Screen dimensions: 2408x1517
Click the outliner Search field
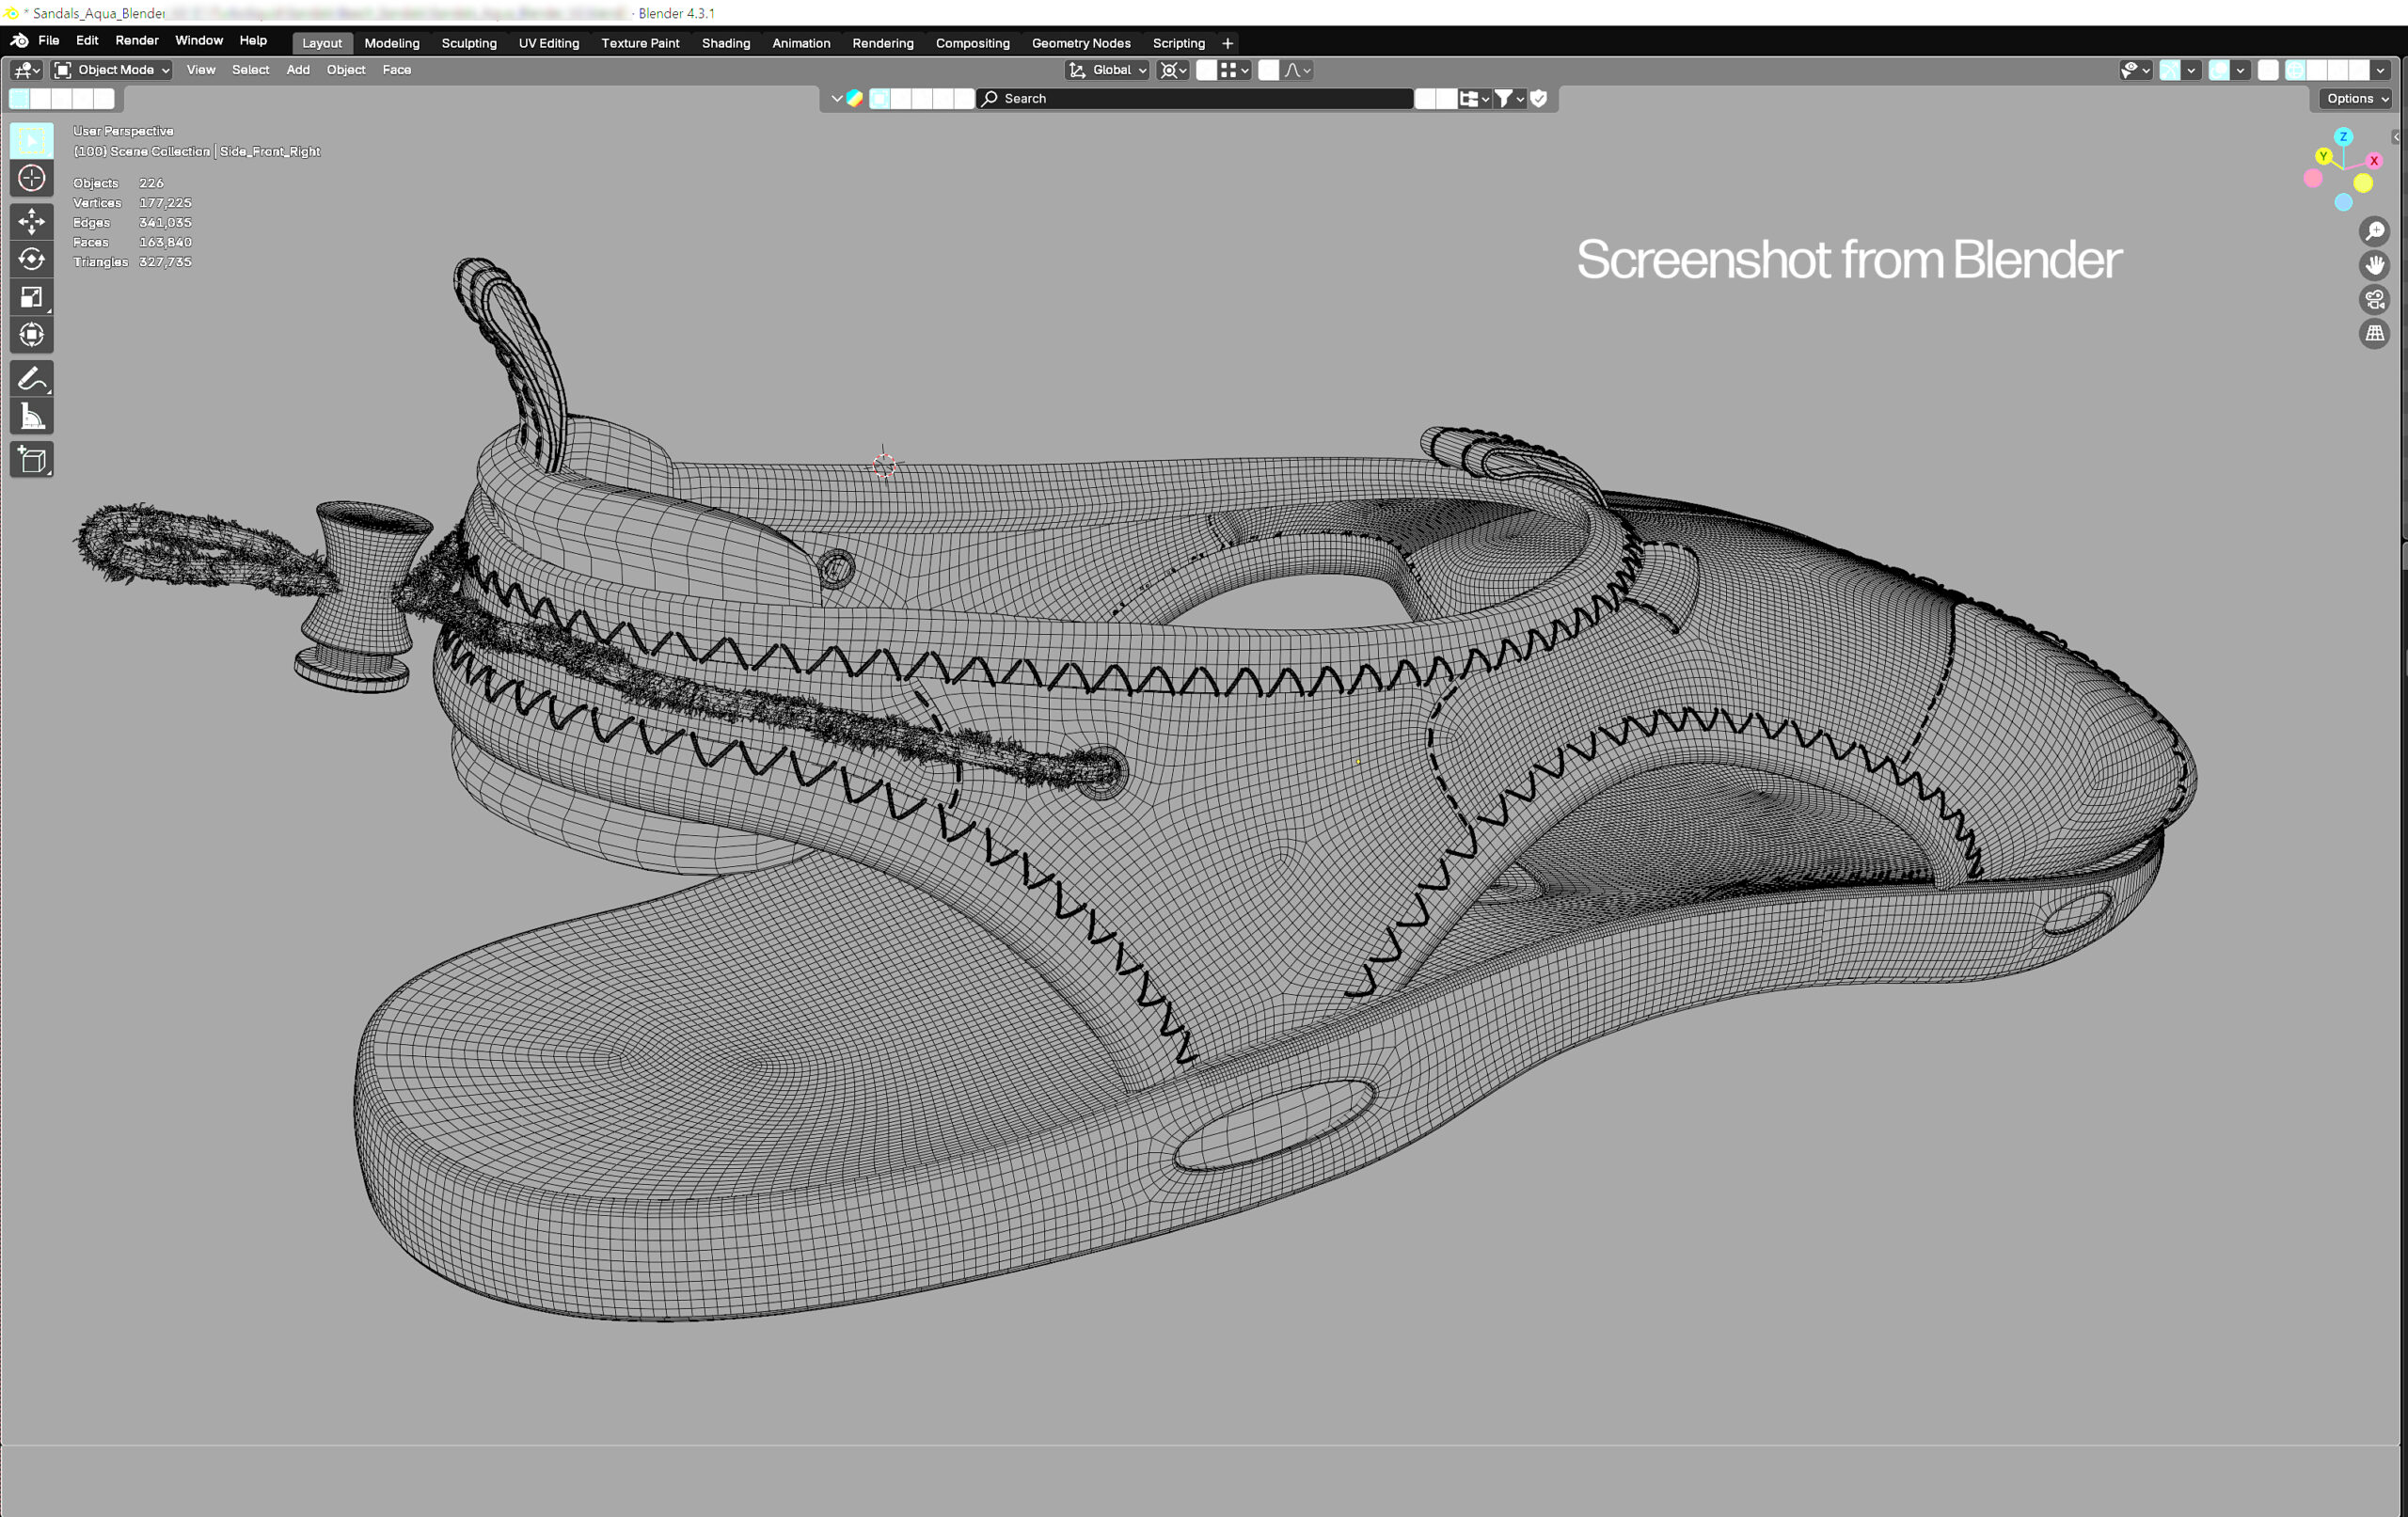click(1195, 98)
